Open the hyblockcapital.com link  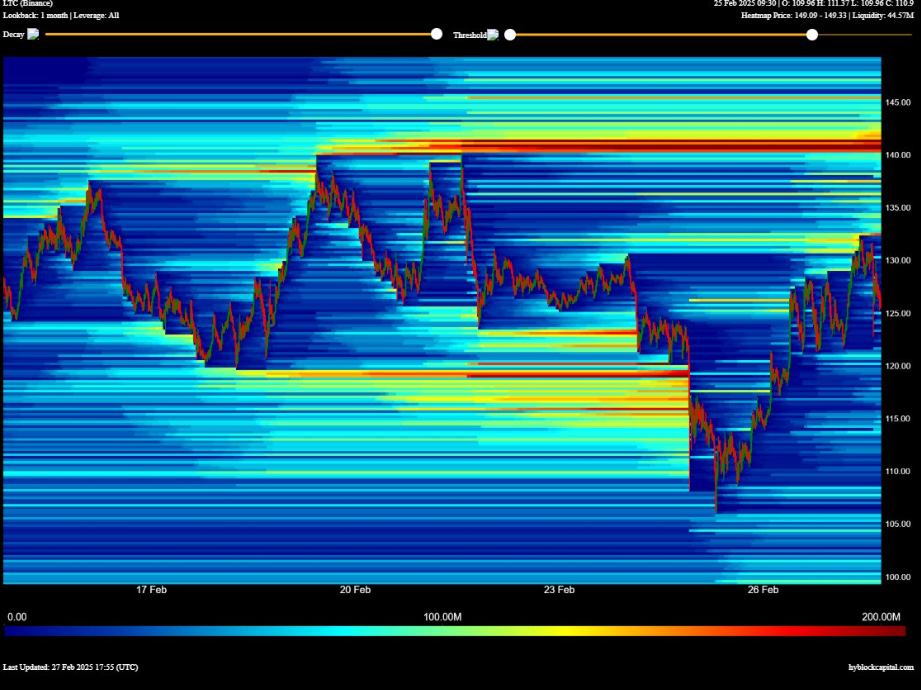[881, 667]
